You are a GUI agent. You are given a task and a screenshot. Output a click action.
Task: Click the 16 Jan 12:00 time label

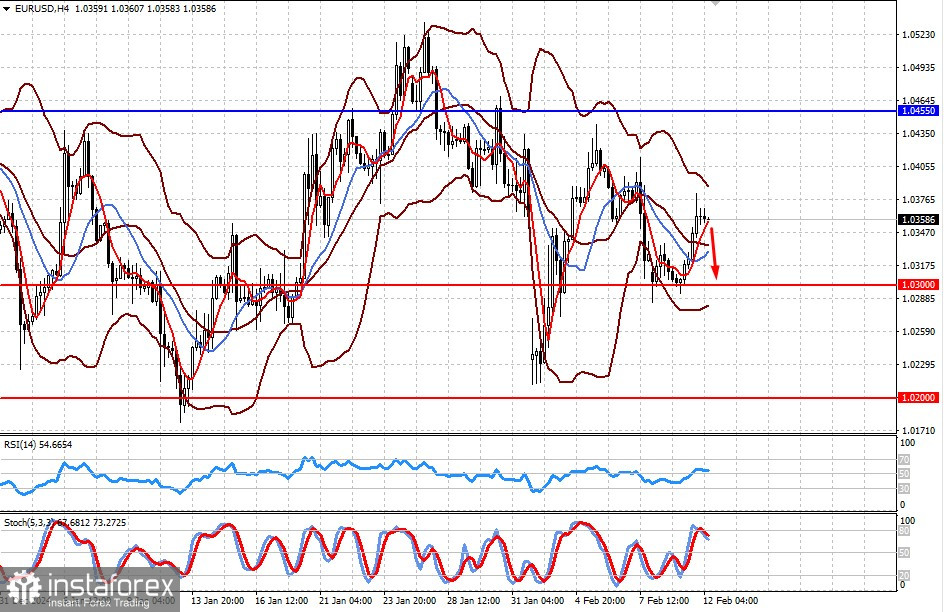coord(281,601)
